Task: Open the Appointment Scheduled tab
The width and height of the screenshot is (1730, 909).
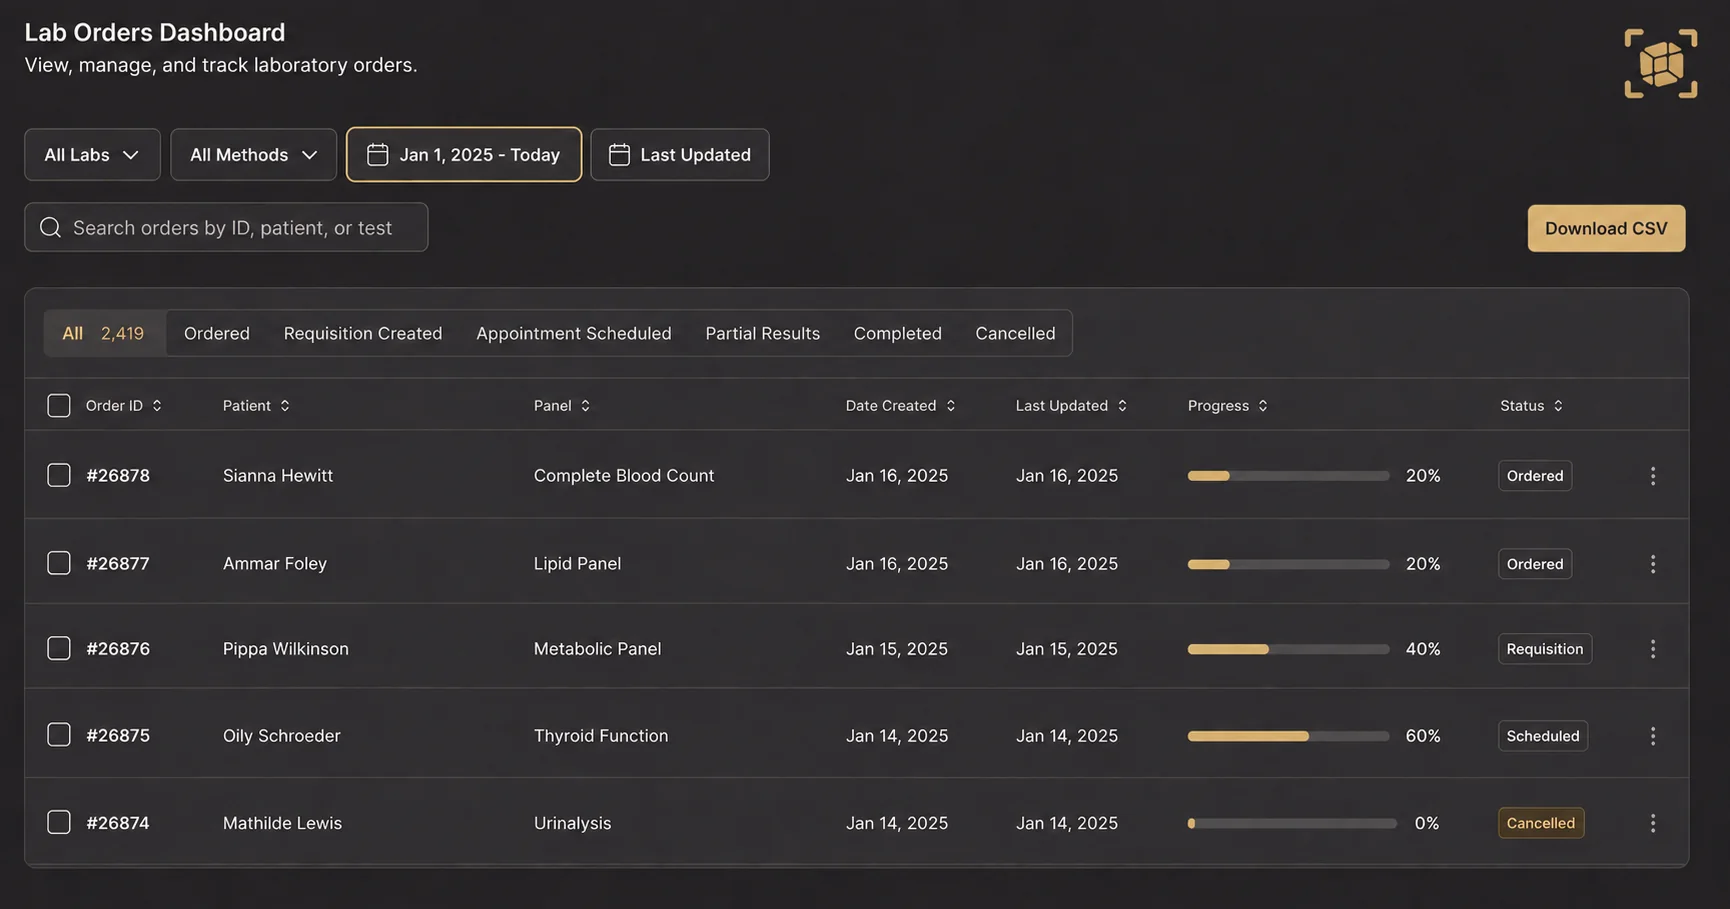Action: (574, 333)
